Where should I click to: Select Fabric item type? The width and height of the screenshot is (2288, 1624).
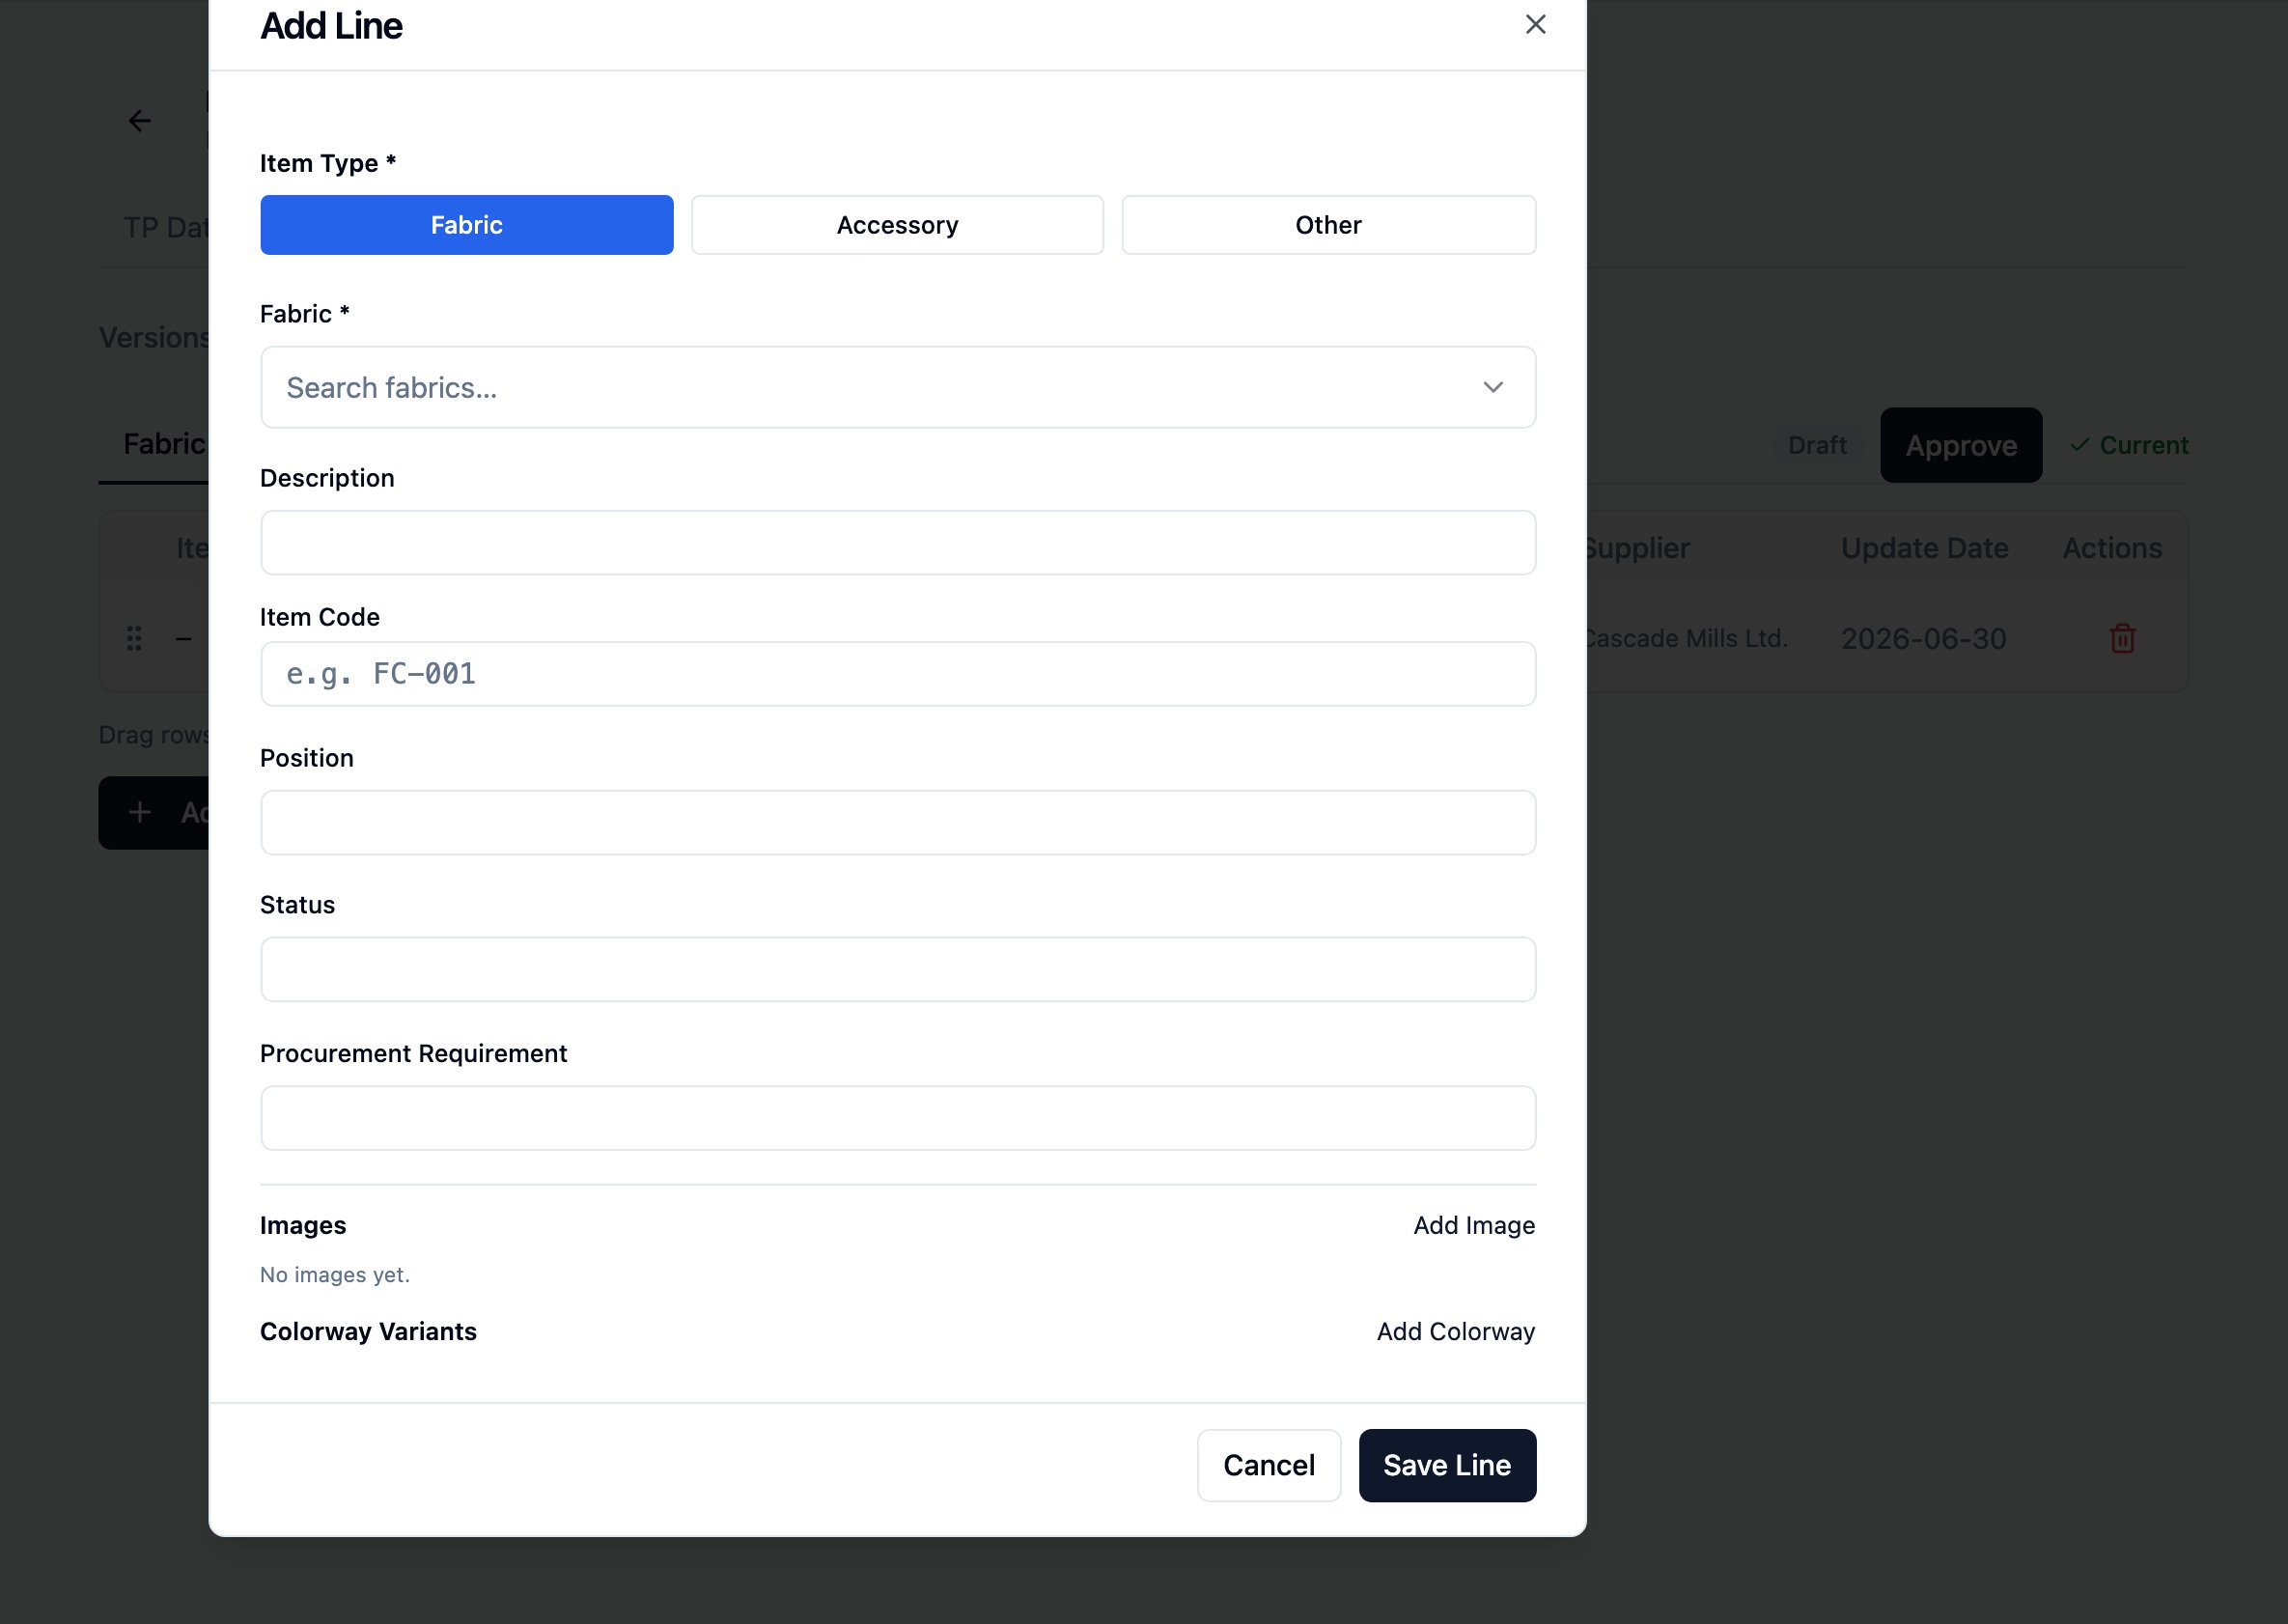pyautogui.click(x=466, y=225)
